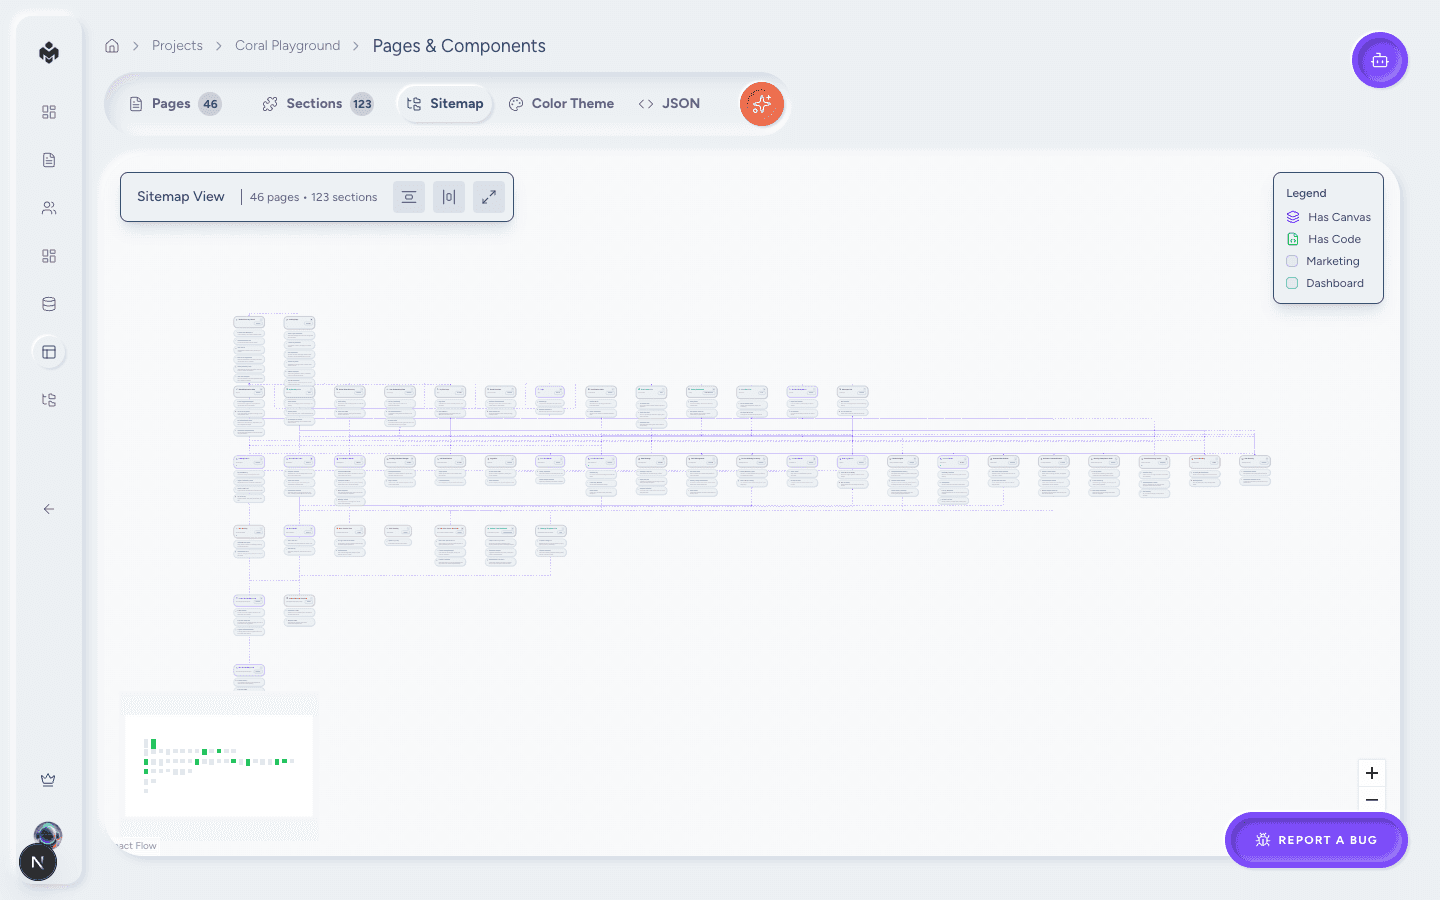Open the purple circular icon in the top right
The height and width of the screenshot is (900, 1440).
(1380, 60)
